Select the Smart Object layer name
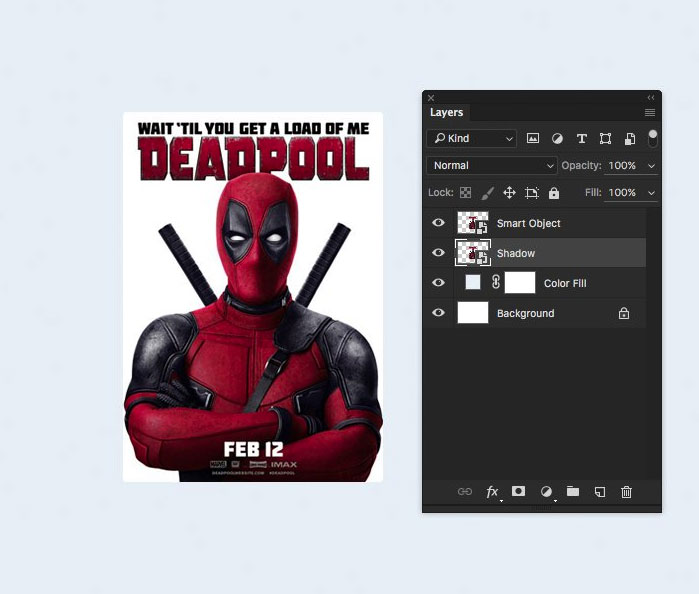The height and width of the screenshot is (594, 699). (x=529, y=223)
